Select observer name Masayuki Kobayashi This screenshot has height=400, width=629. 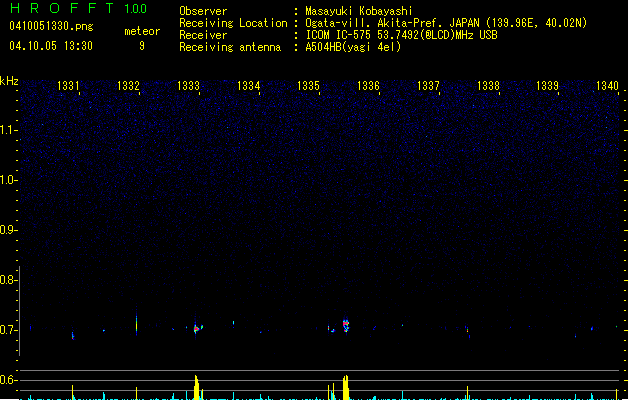tap(359, 11)
